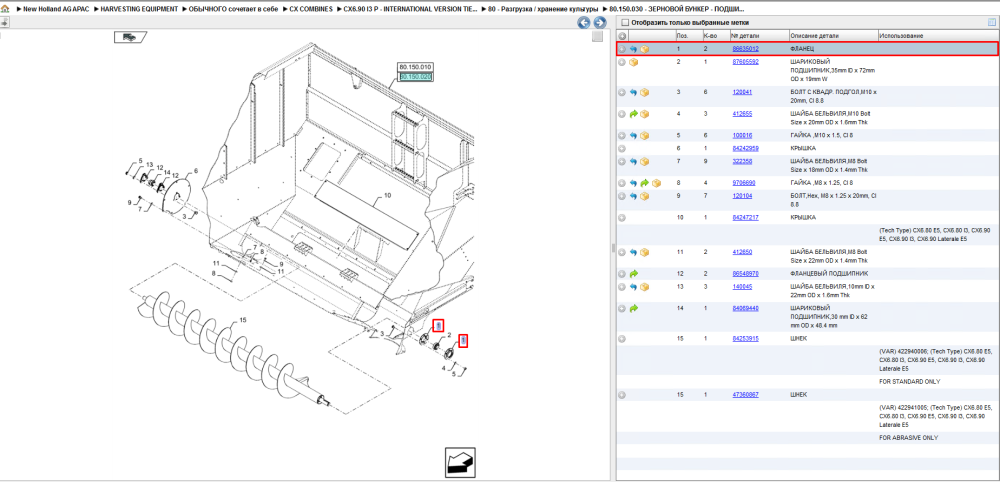The height and width of the screenshot is (482, 1000).
Task: Click the large back arrow below diagram
Action: click(x=461, y=462)
